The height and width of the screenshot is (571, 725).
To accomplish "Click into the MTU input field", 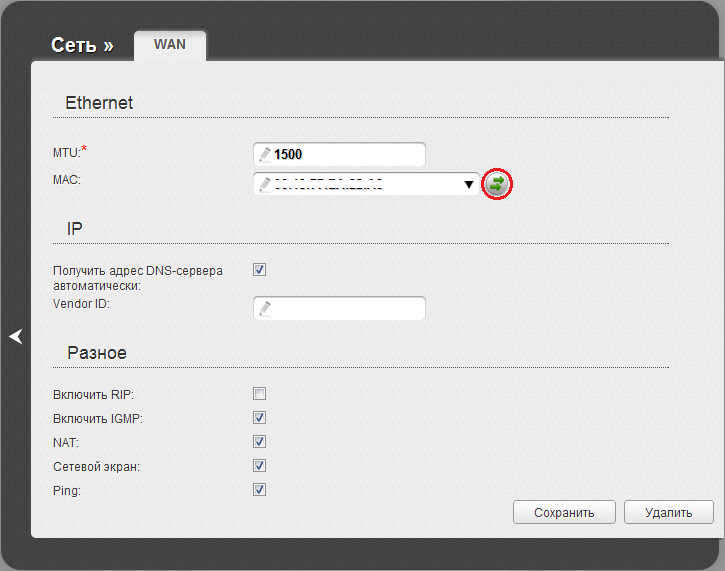I will tap(339, 154).
